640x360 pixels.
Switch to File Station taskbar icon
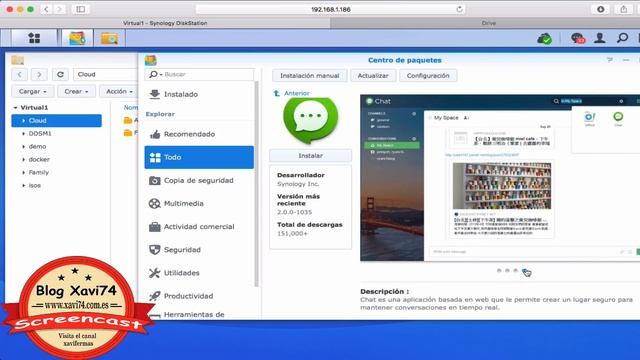(x=109, y=38)
